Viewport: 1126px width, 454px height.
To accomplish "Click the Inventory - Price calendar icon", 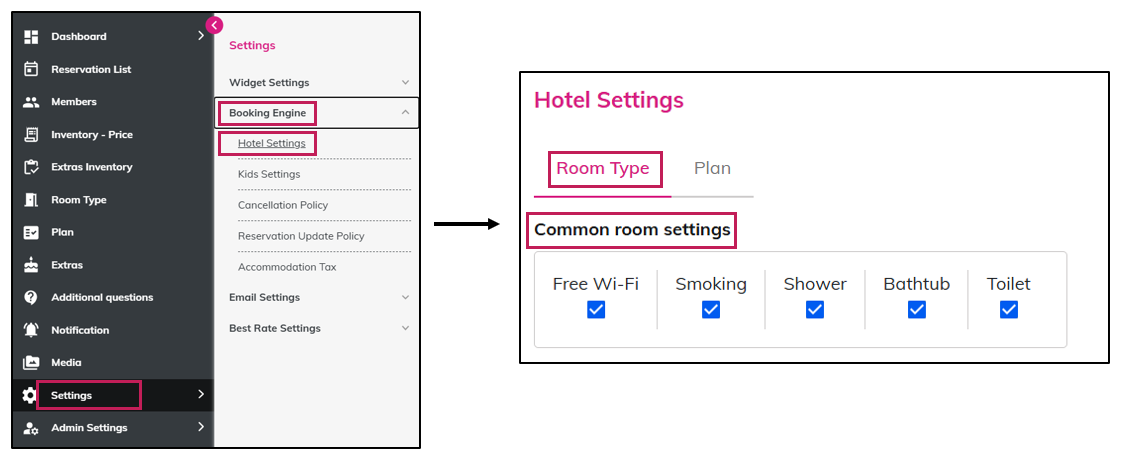I will pyautogui.click(x=31, y=135).
